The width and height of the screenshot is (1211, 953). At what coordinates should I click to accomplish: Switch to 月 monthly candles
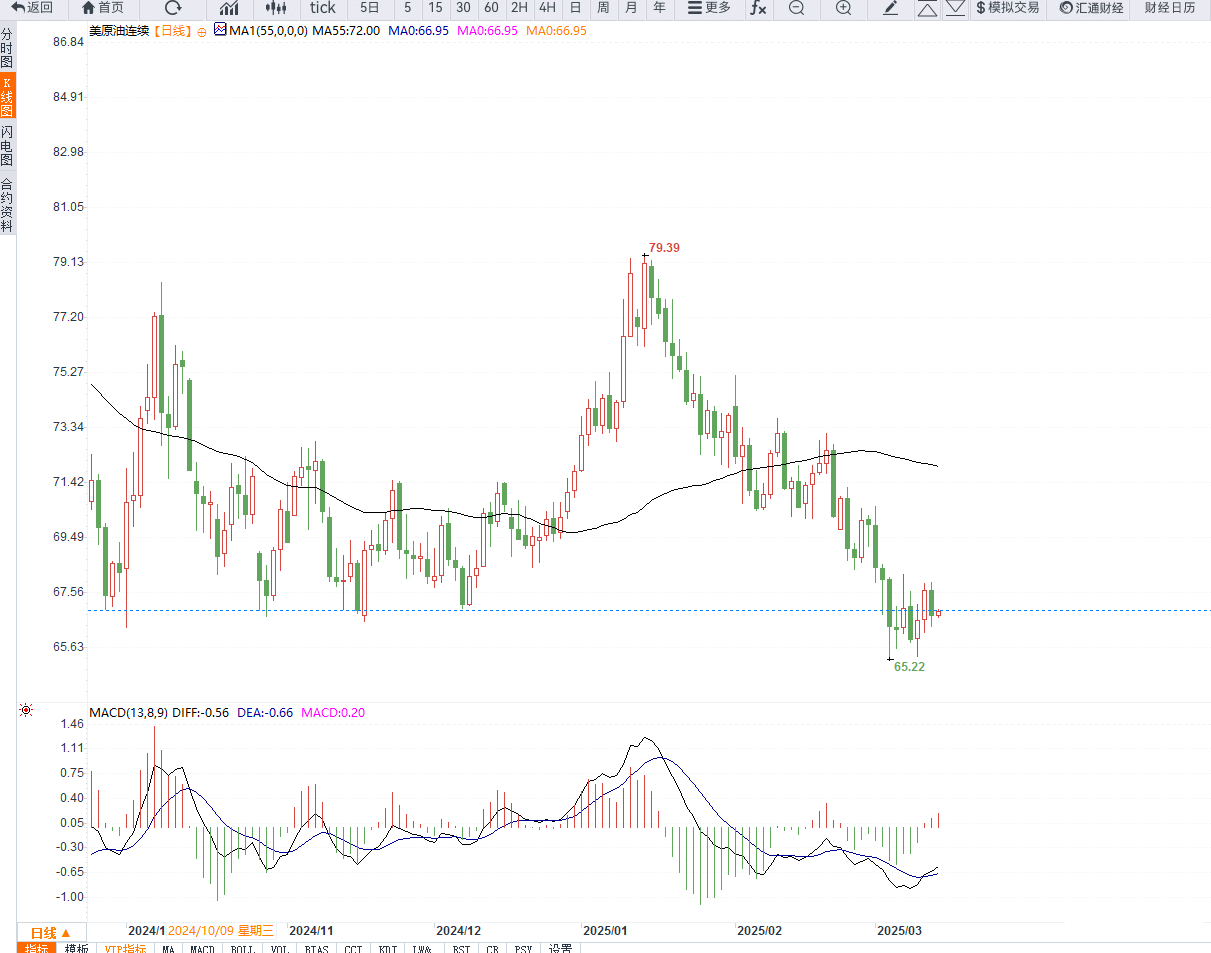point(631,8)
